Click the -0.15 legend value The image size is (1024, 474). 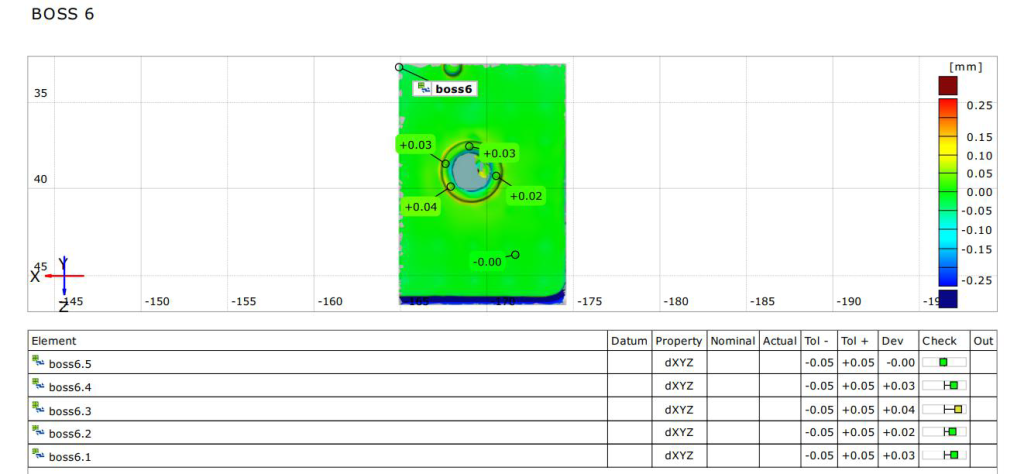click(x=977, y=249)
